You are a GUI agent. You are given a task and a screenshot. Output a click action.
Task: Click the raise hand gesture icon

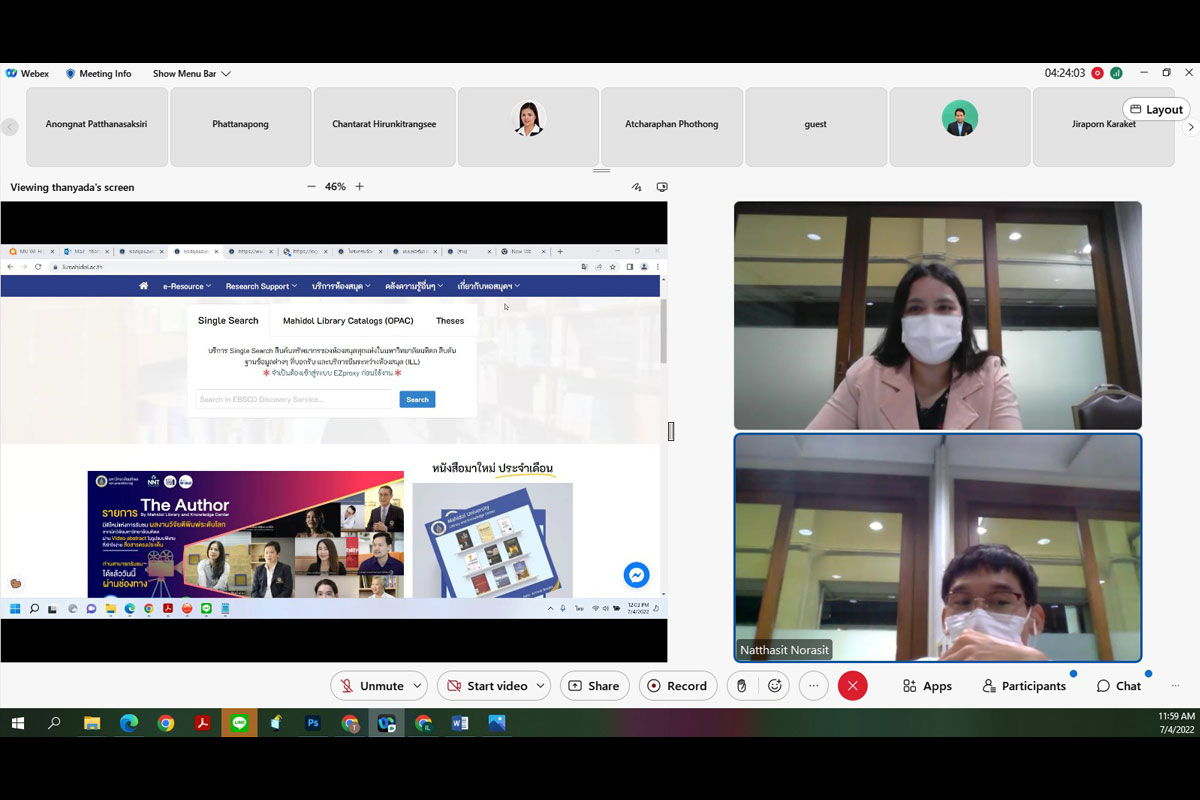741,686
